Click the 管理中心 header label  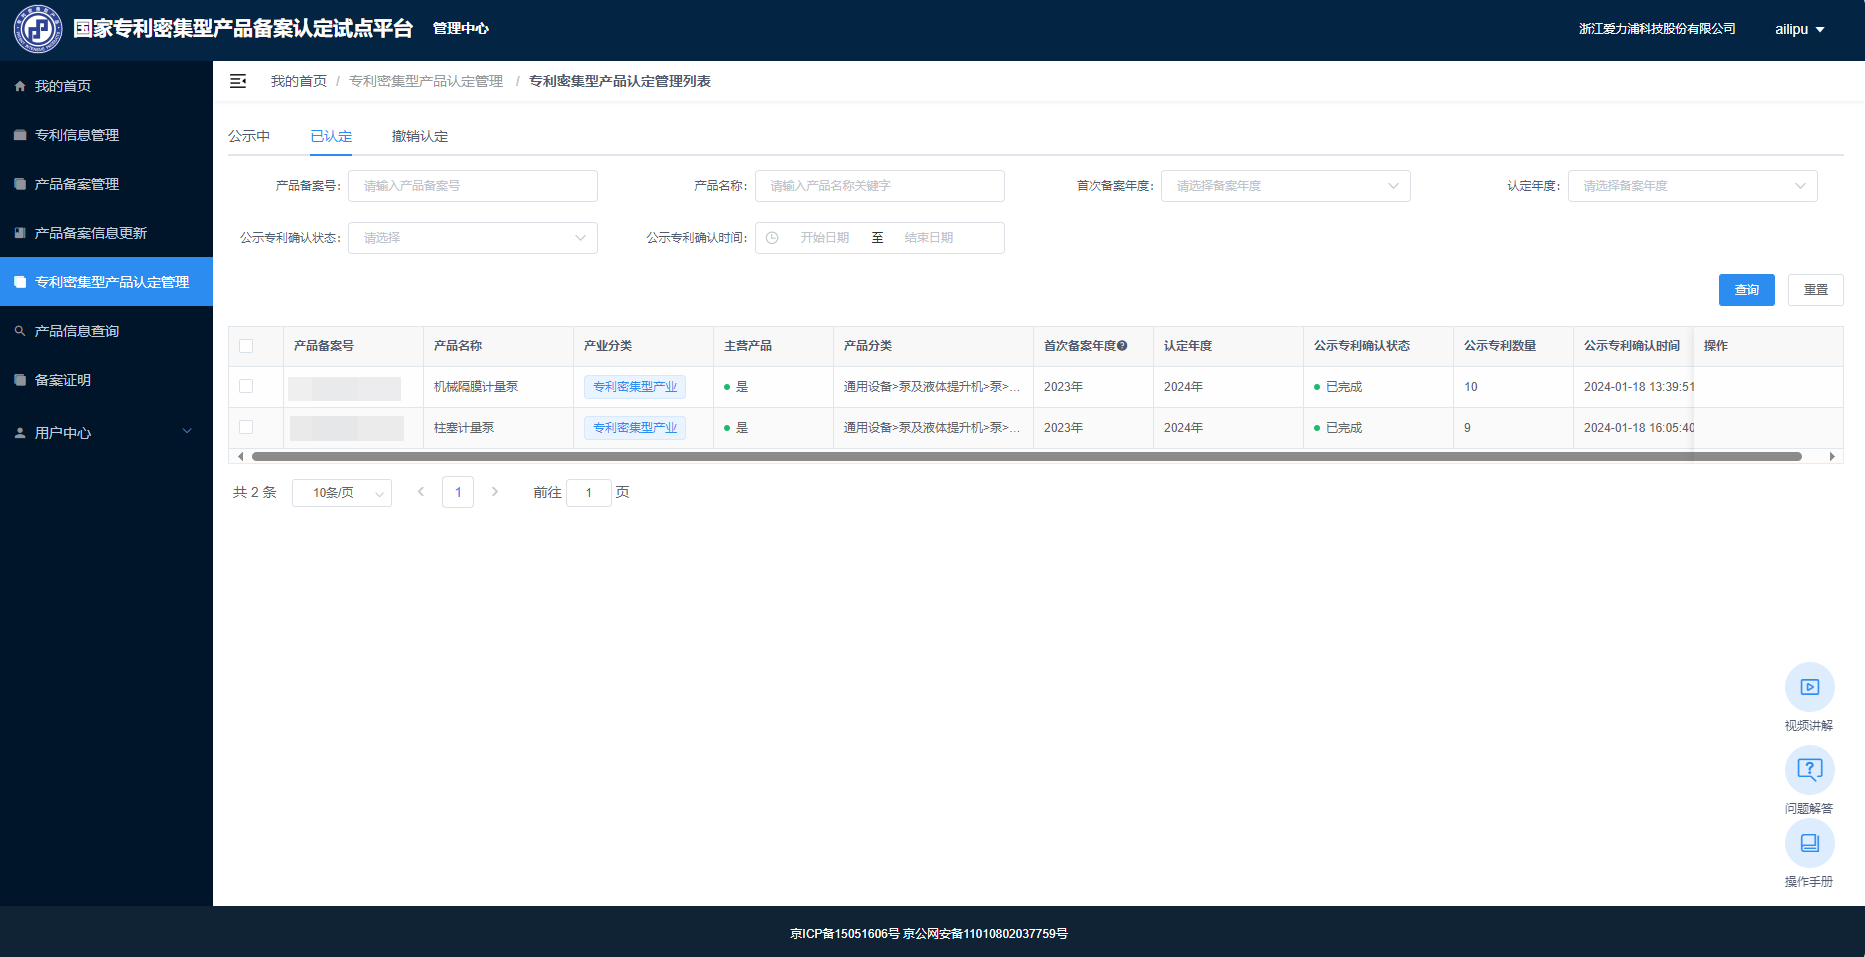[461, 29]
